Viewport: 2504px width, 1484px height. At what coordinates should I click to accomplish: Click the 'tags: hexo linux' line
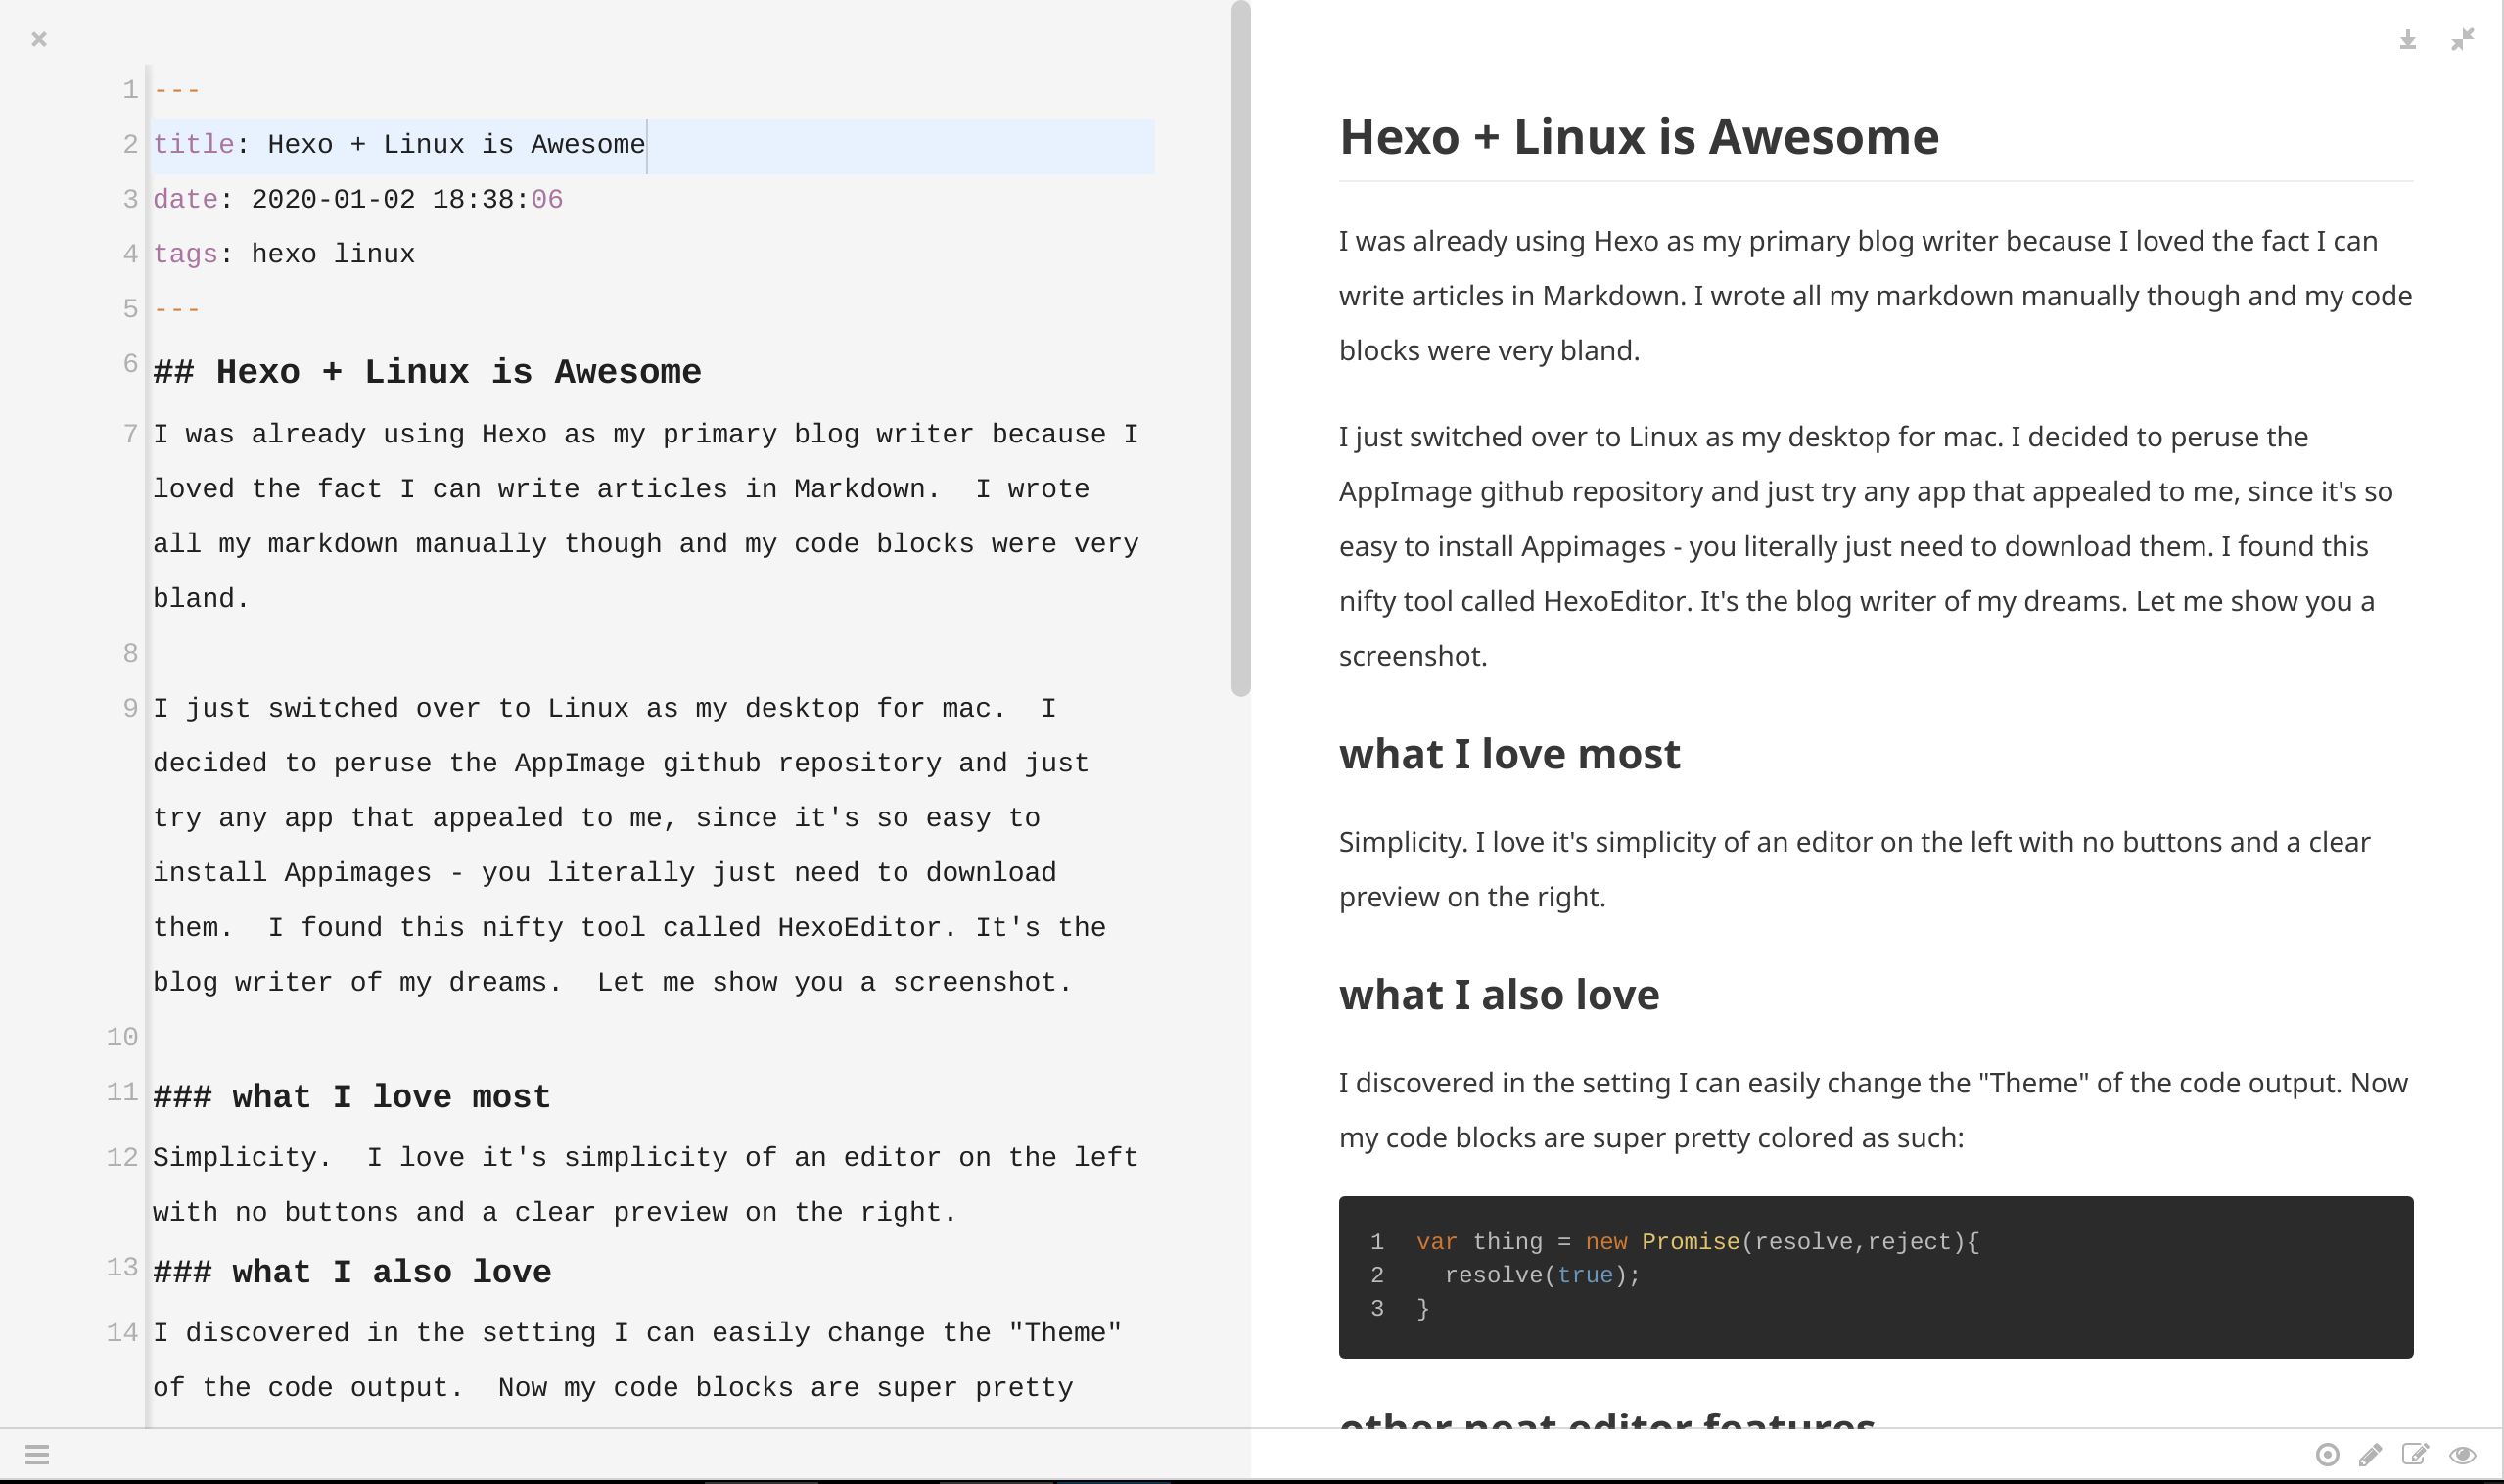(284, 254)
